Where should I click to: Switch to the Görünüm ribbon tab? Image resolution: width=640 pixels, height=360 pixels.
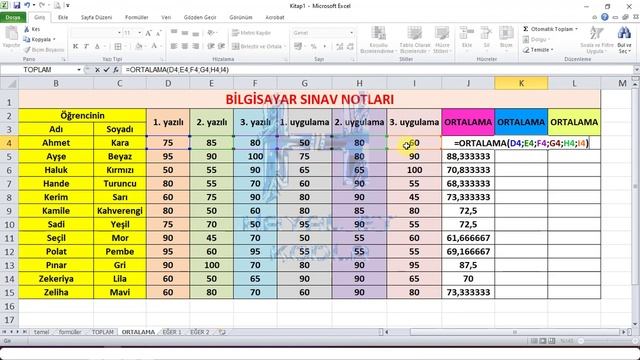click(241, 18)
